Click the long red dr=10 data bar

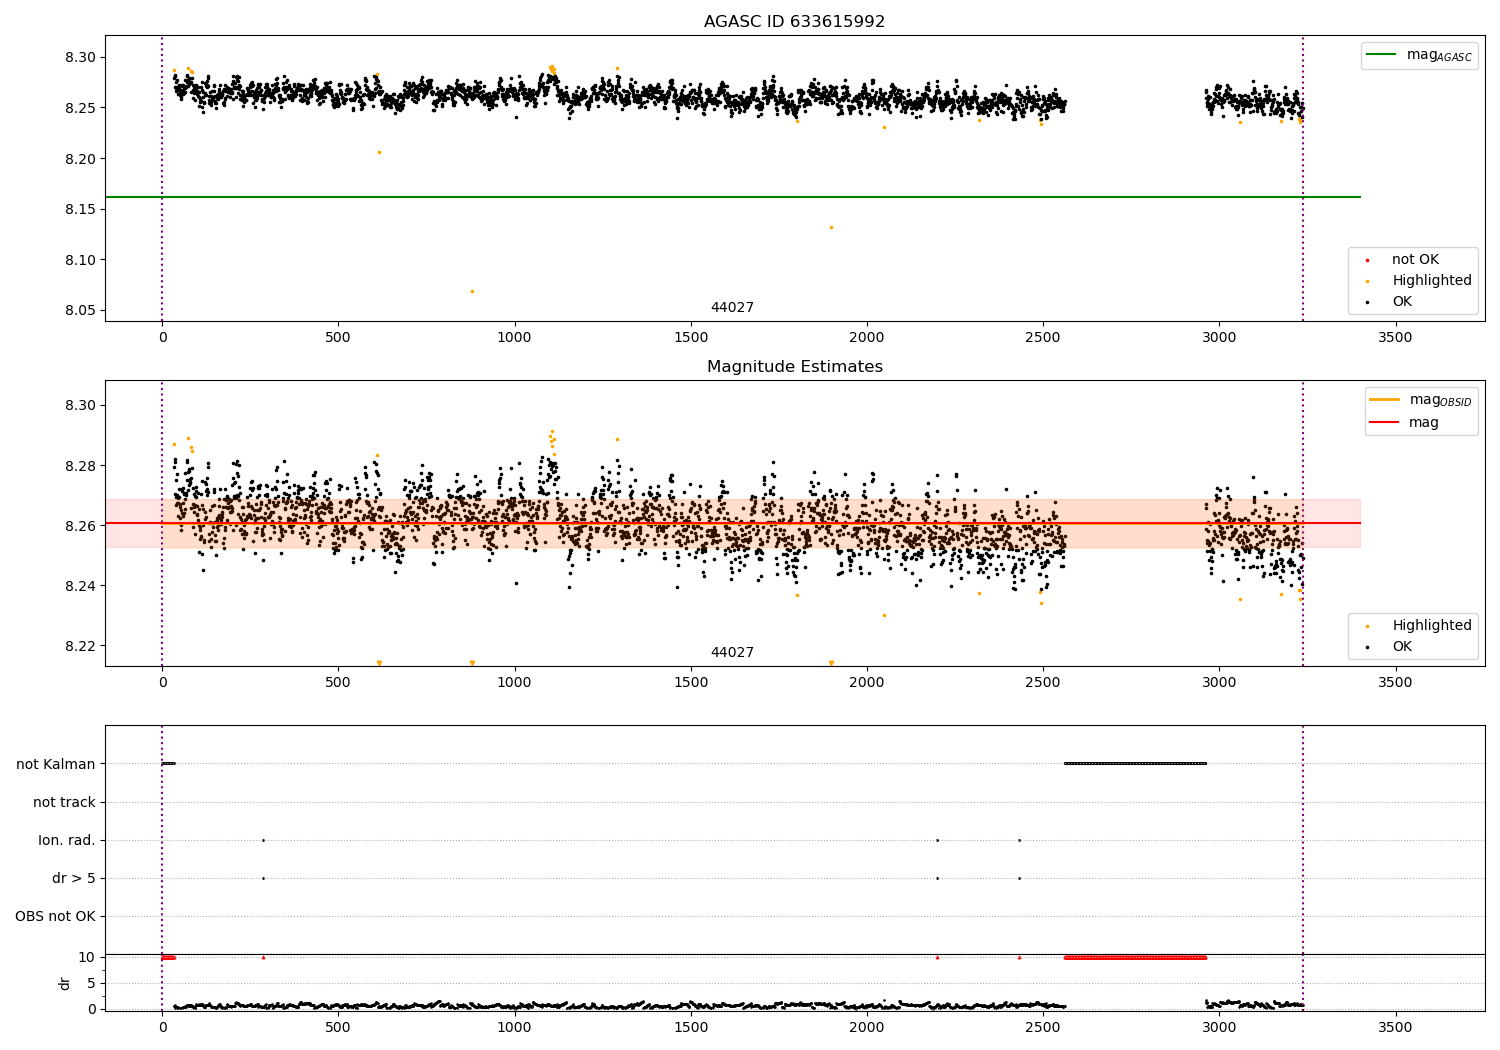pyautogui.click(x=1136, y=957)
